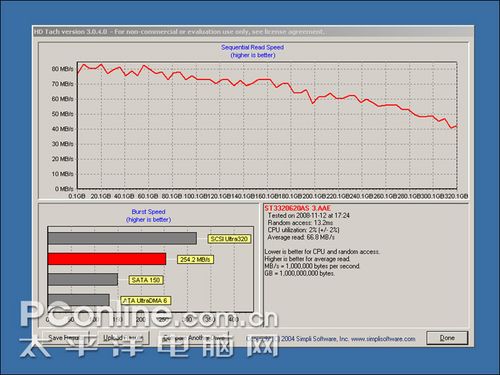Image resolution: width=500 pixels, height=375 pixels.
Task: Click the red 254.2 MB/s burst speed bar
Action: (x=107, y=259)
